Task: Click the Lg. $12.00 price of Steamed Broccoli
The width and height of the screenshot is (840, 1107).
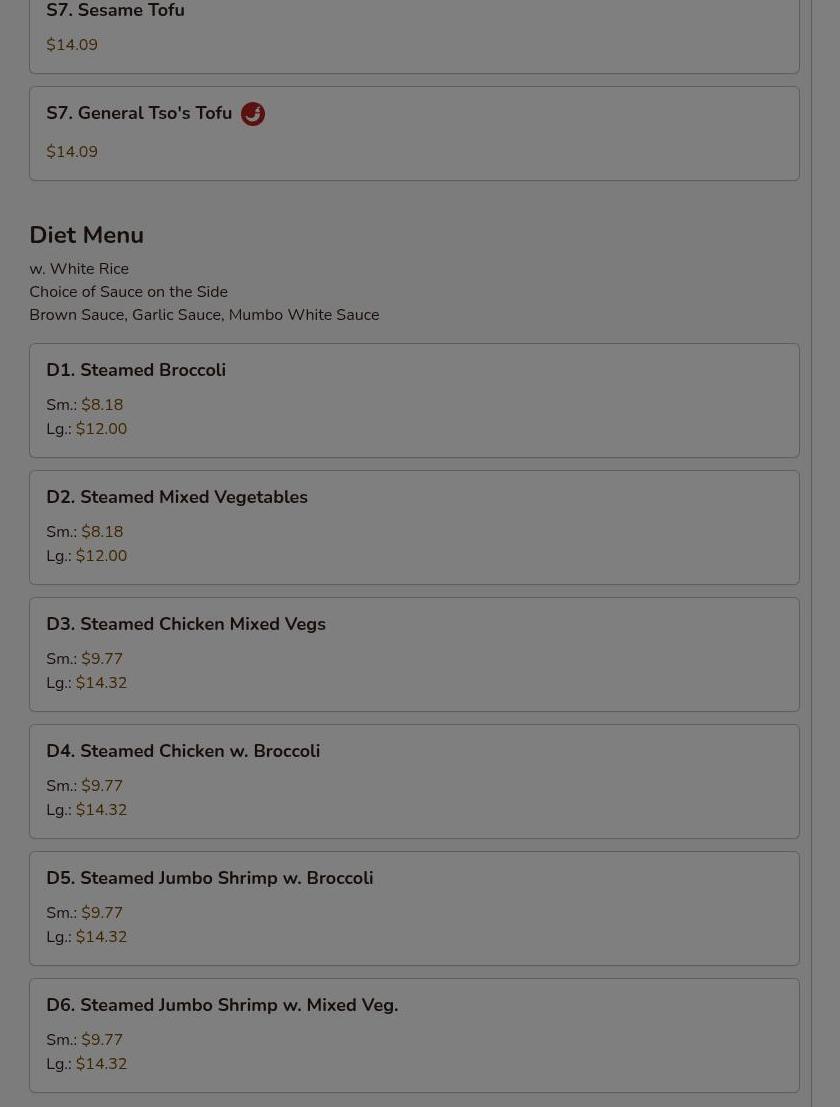Action: click(x=87, y=429)
